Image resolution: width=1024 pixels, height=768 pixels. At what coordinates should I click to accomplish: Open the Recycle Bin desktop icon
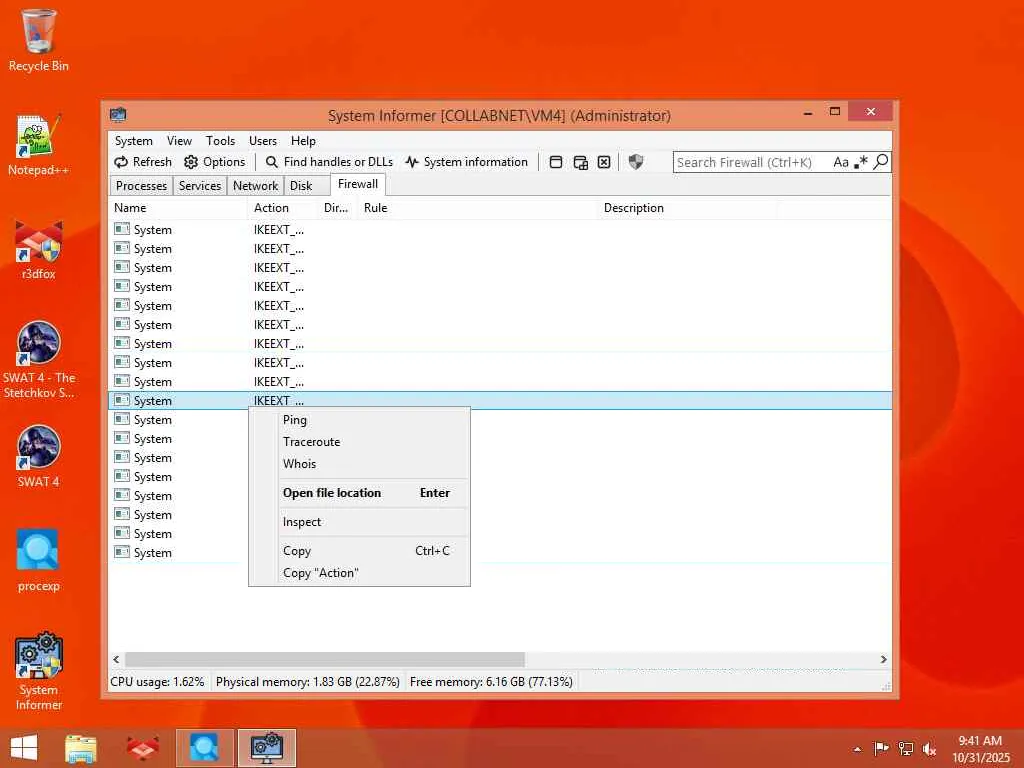pyautogui.click(x=39, y=40)
